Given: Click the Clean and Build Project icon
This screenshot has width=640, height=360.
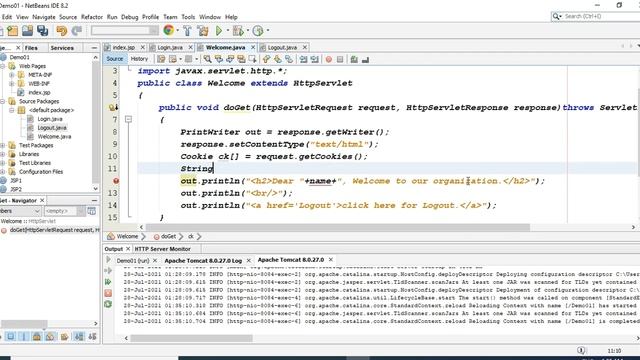Looking at the screenshot, I should tap(202, 31).
